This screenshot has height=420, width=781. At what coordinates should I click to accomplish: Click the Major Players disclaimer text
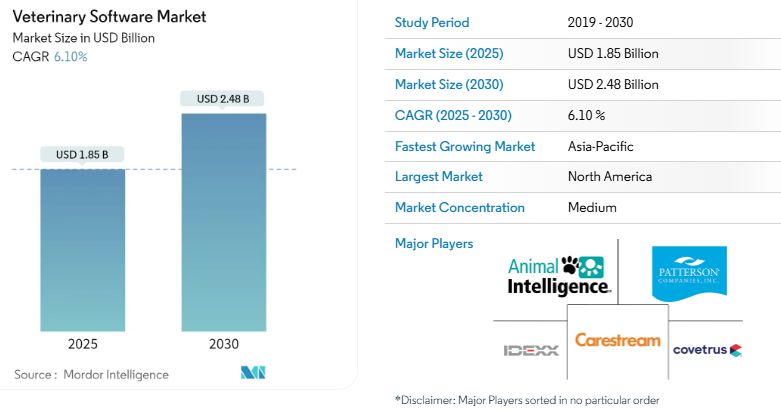[527, 400]
